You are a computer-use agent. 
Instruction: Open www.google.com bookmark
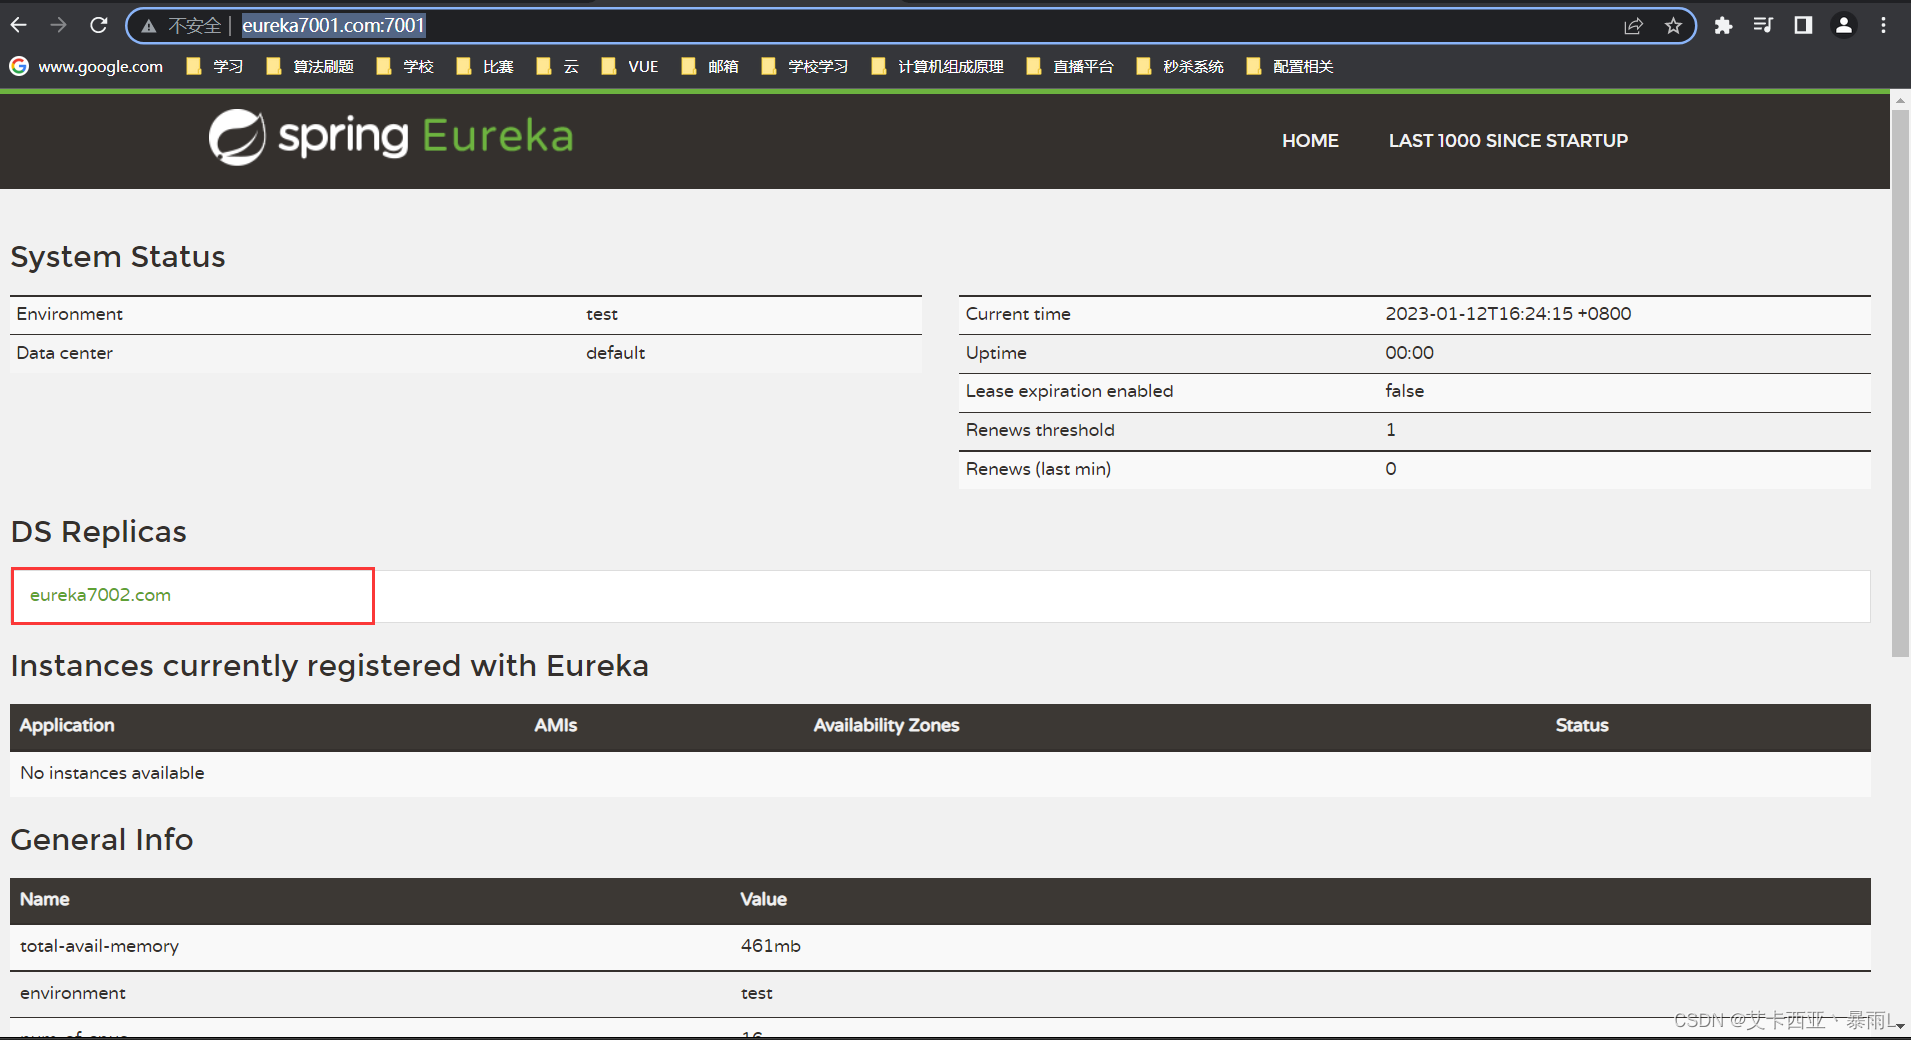[x=87, y=66]
